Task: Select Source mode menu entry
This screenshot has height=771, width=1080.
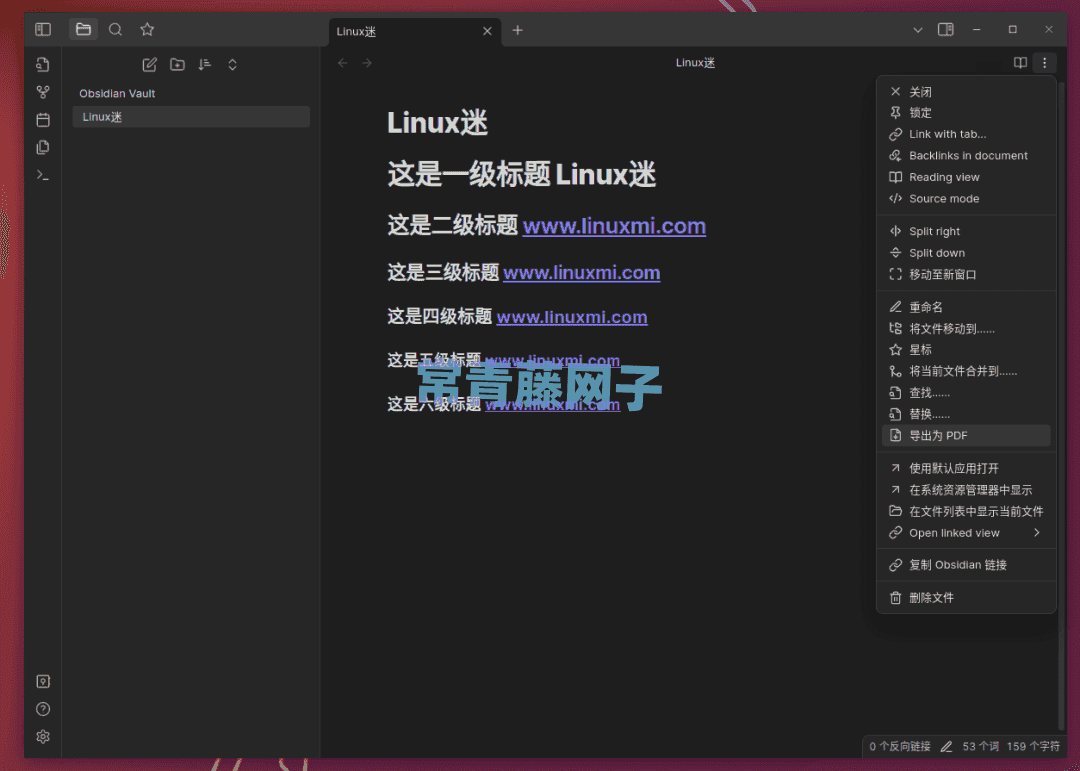Action: coord(966,198)
